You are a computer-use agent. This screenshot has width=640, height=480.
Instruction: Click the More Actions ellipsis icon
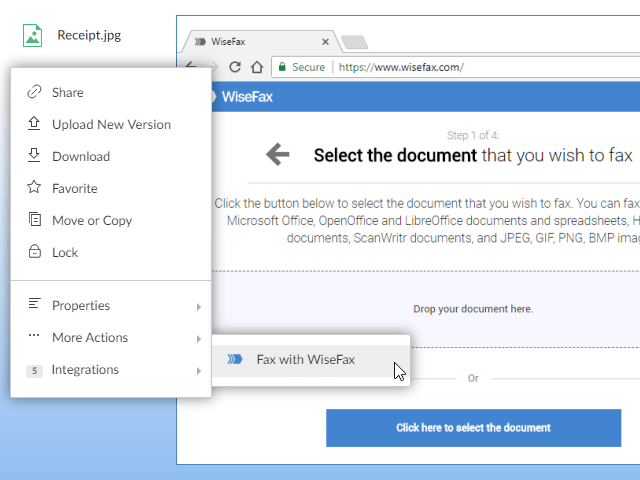[x=34, y=336]
